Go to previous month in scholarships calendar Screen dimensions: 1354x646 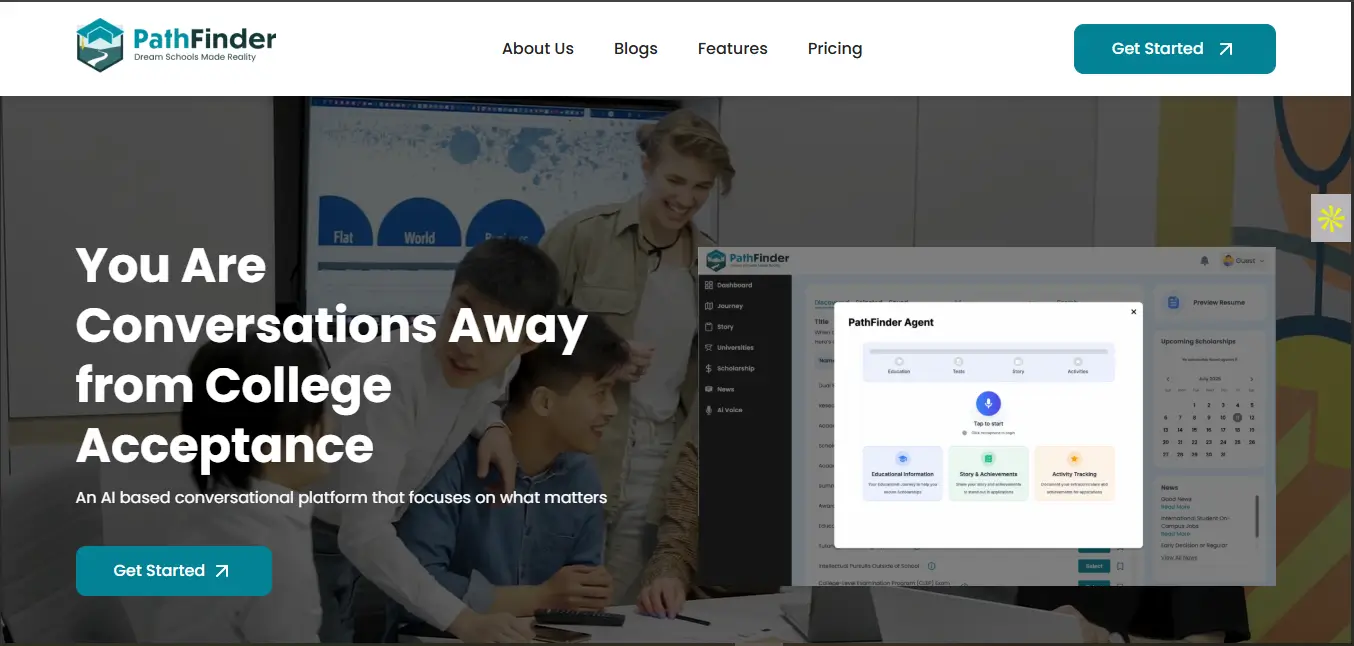pyautogui.click(x=1166, y=379)
